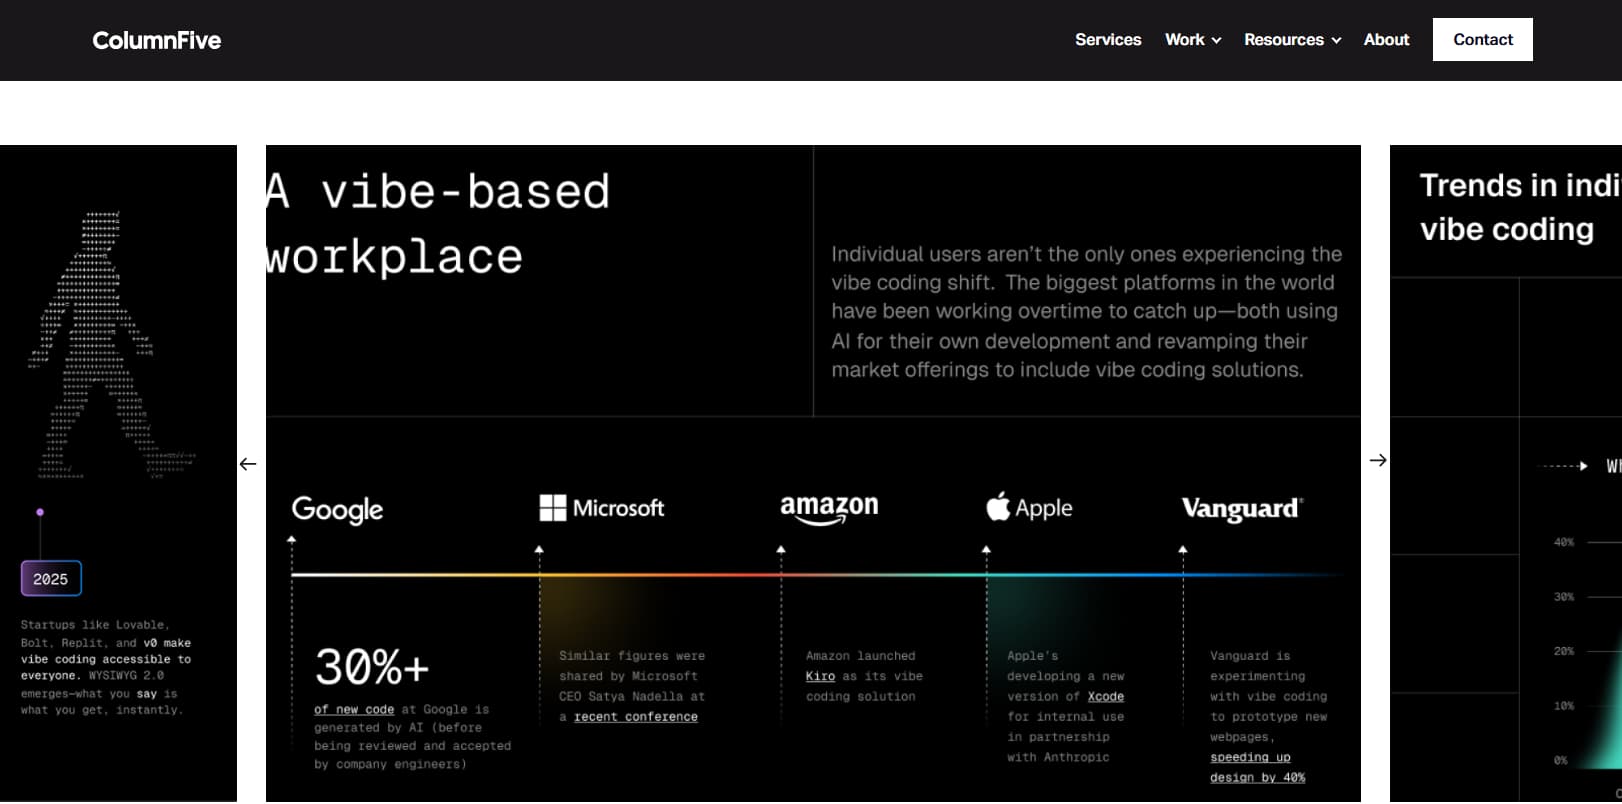
Task: Click the "Startups like Lovable" caption text
Action: tap(106, 667)
